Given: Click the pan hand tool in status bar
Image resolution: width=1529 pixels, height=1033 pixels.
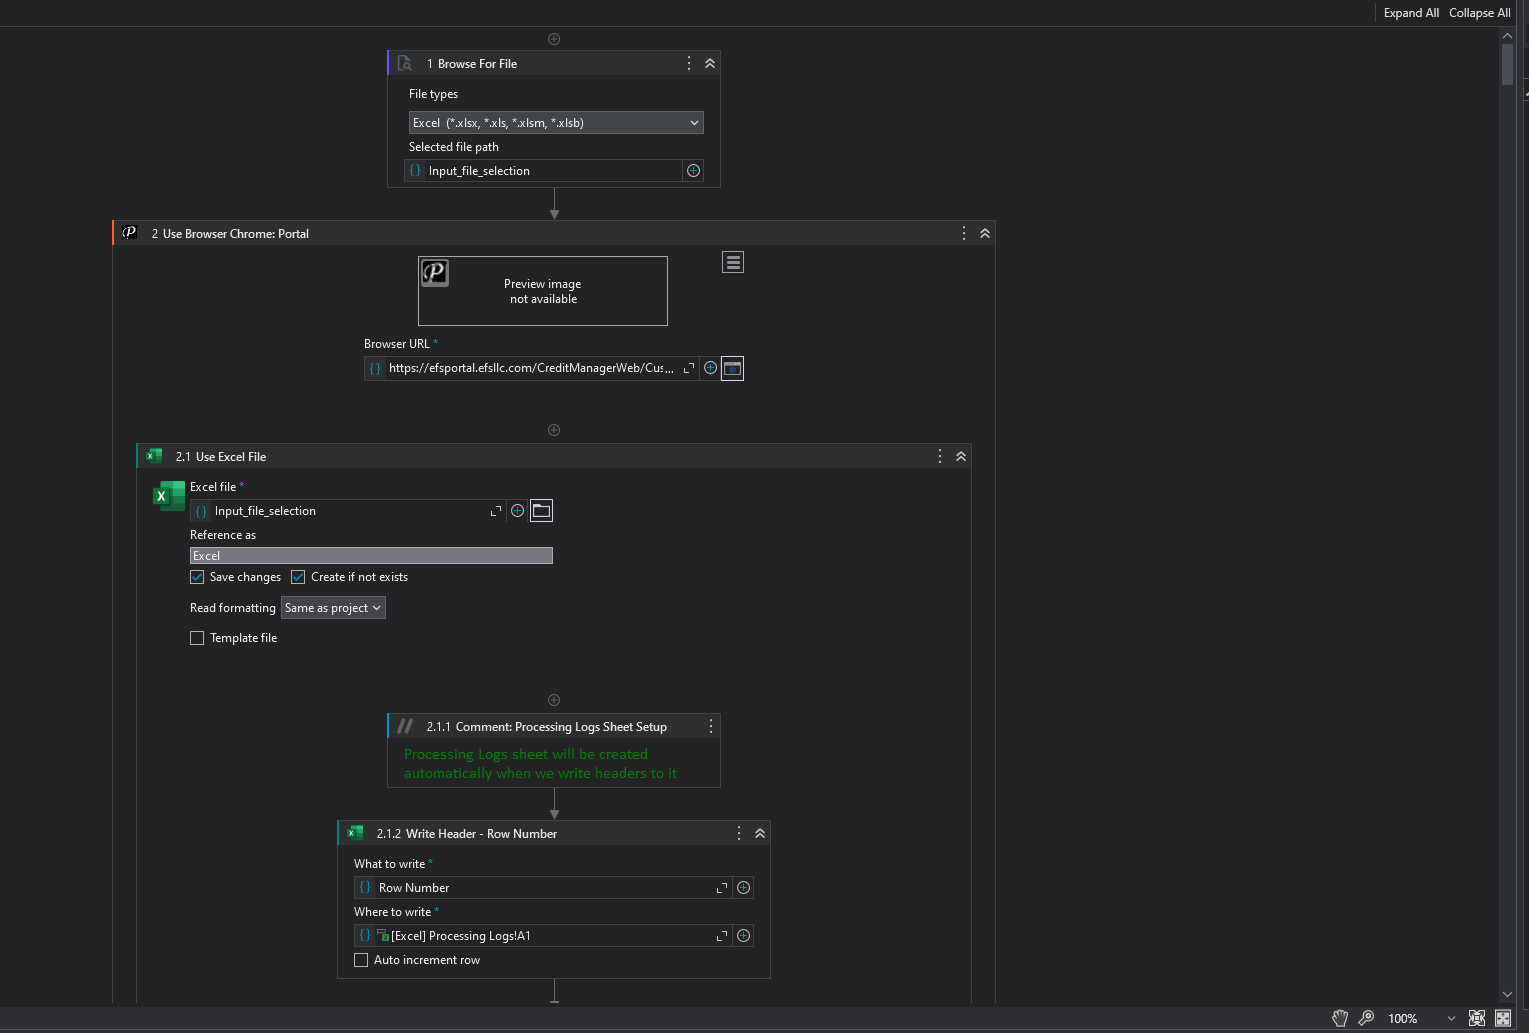Looking at the screenshot, I should click(1340, 1018).
